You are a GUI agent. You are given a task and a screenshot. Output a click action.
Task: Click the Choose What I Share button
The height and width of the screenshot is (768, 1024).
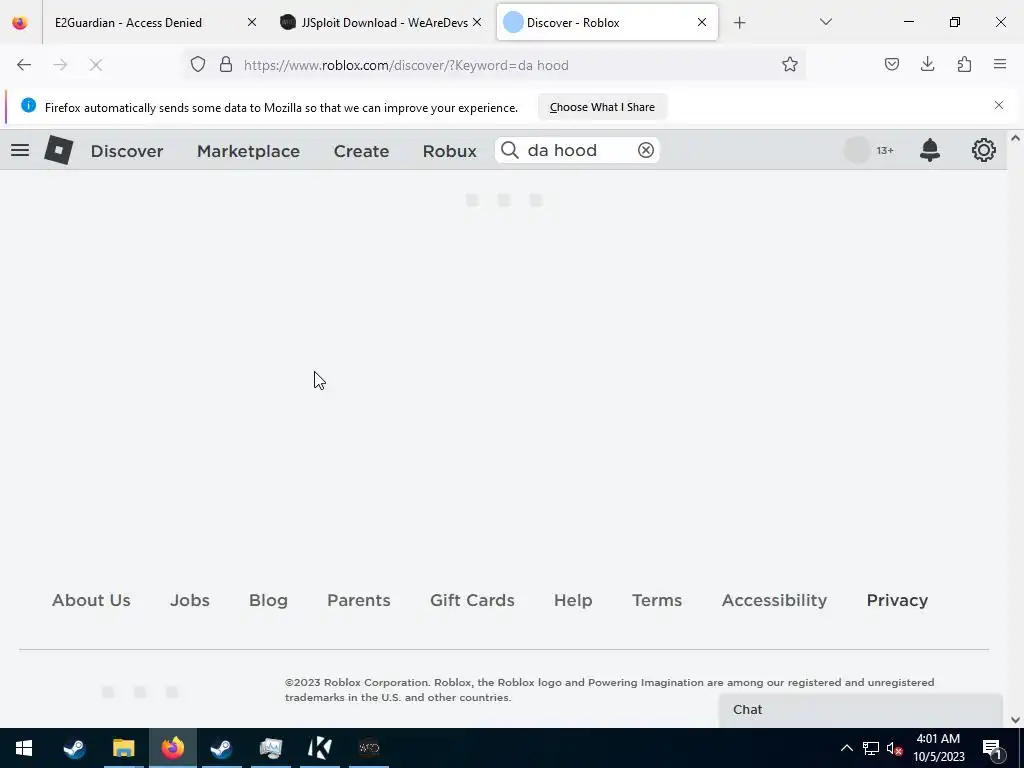(x=602, y=107)
